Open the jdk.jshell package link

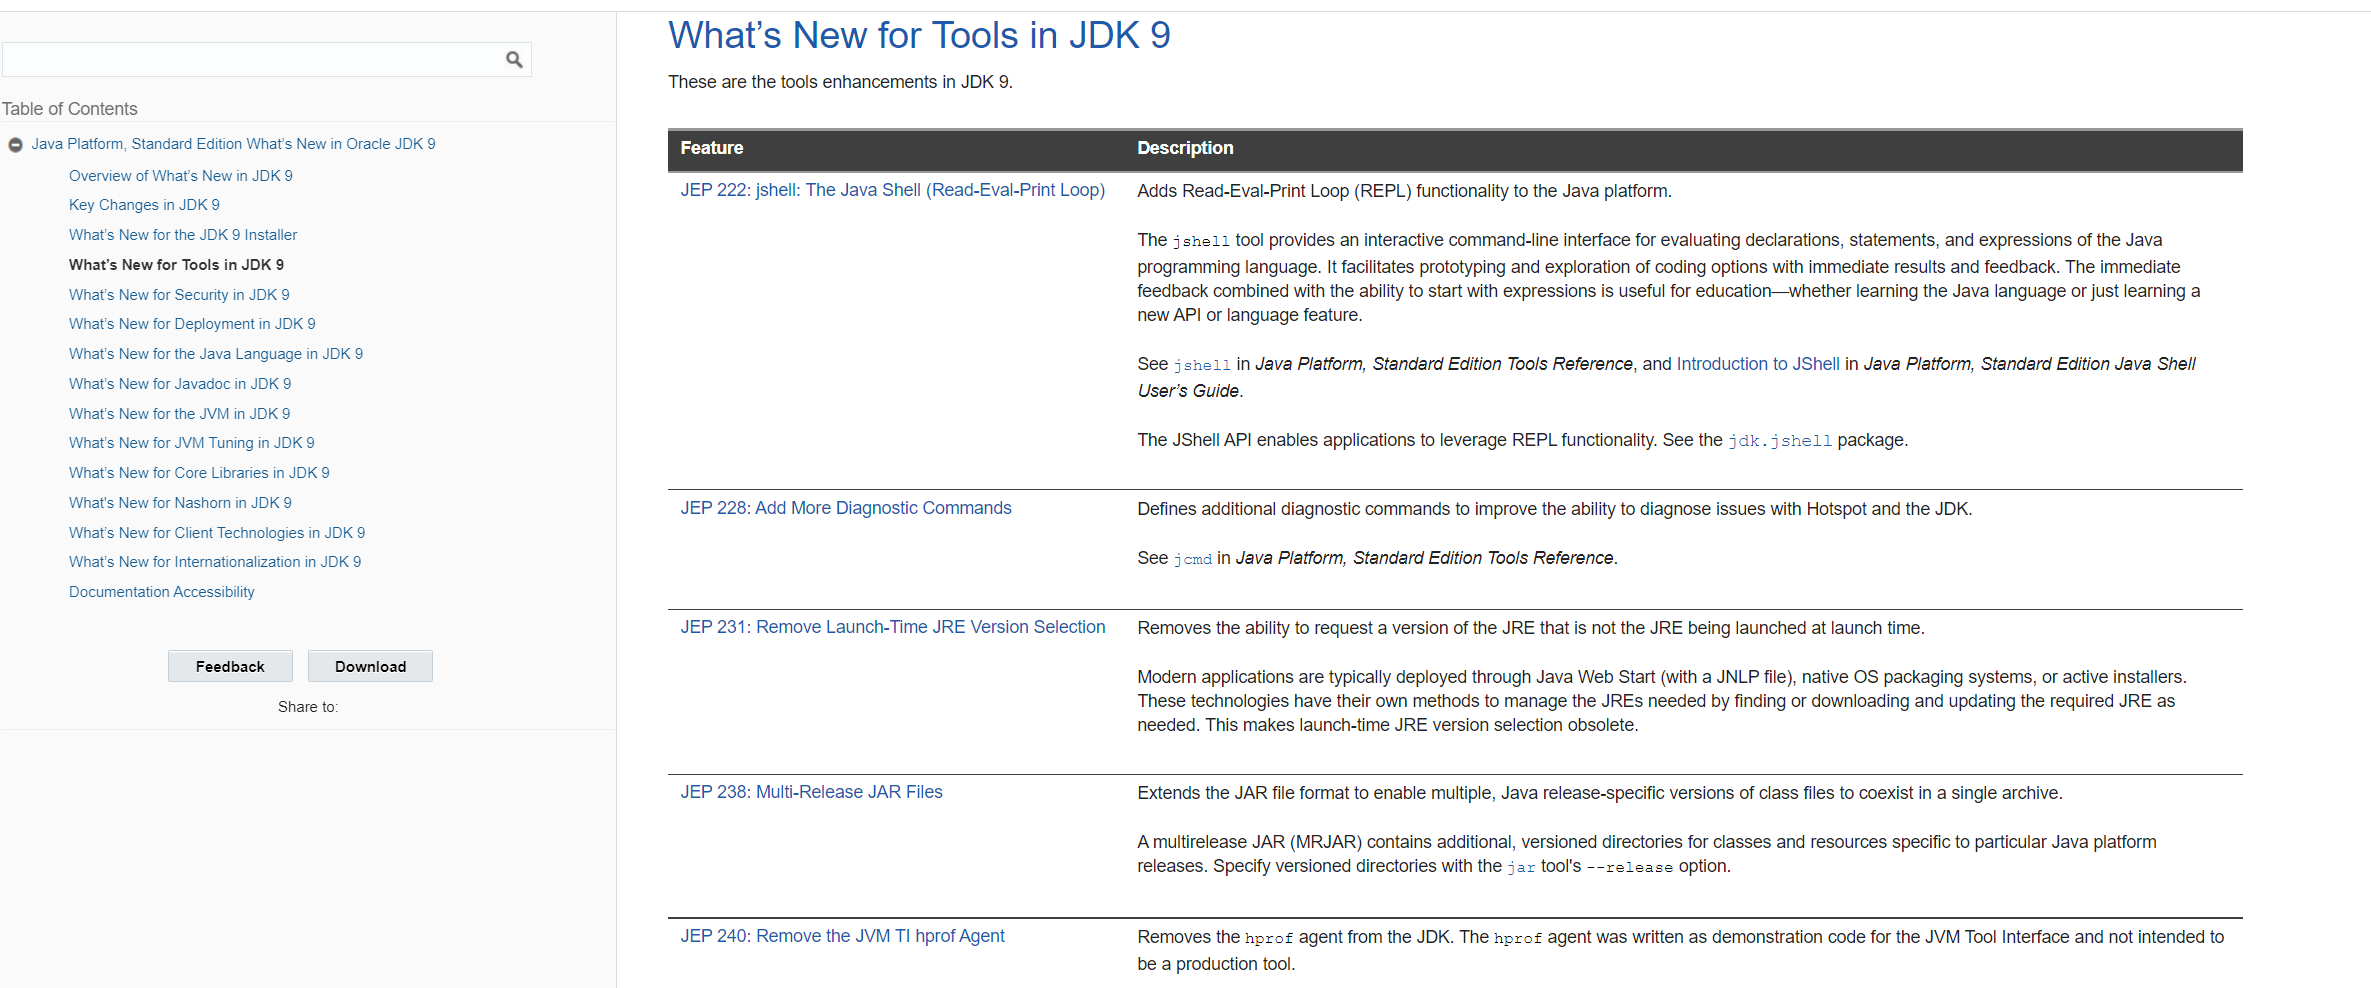point(1780,441)
